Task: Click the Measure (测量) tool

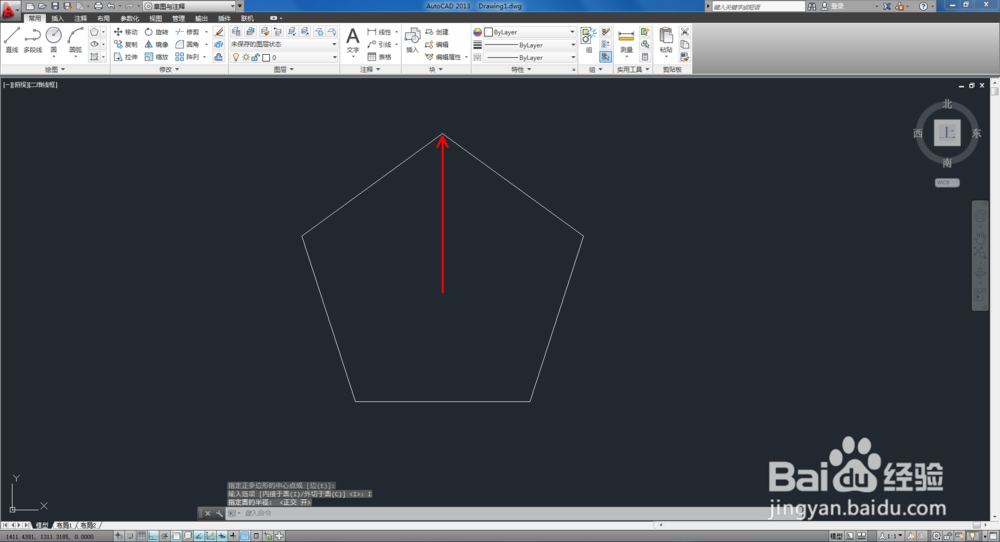Action: point(626,41)
